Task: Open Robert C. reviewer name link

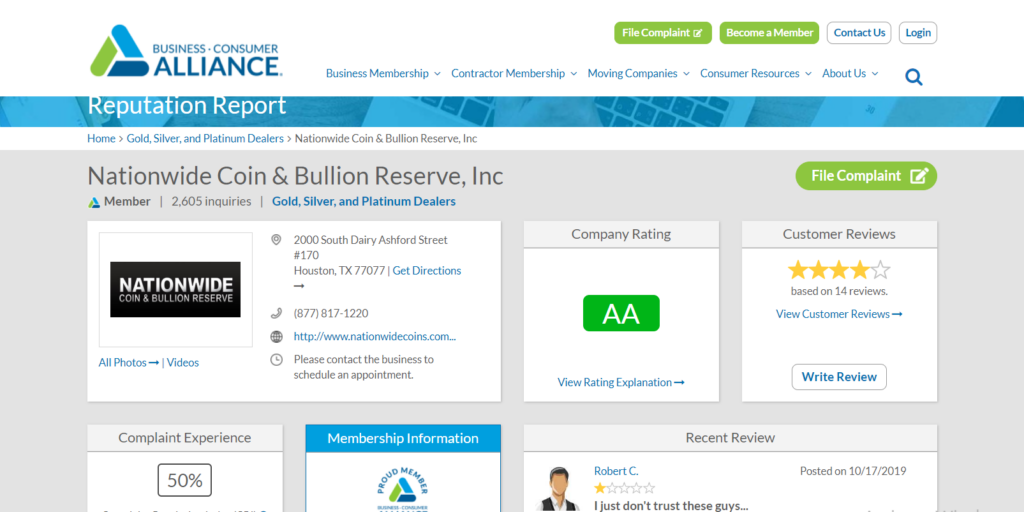Action: pyautogui.click(x=616, y=471)
